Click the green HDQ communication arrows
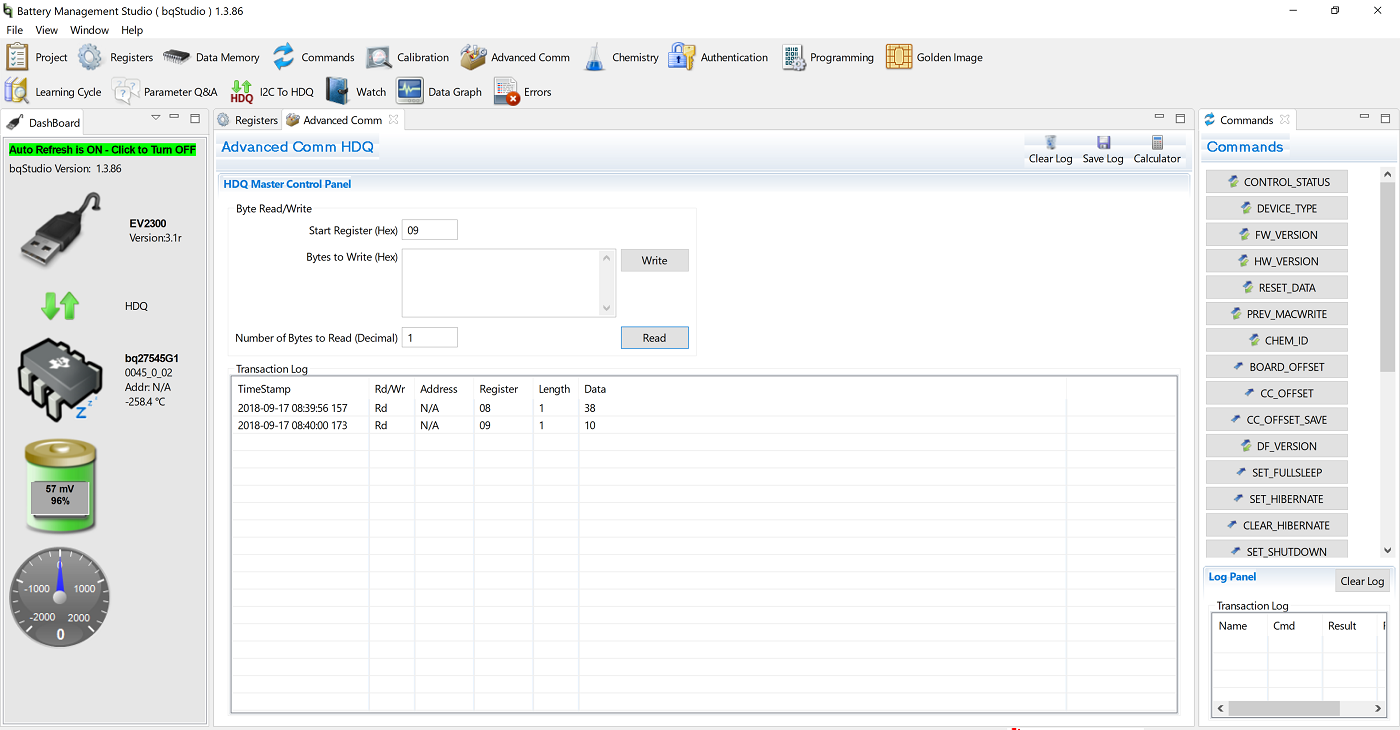 [x=60, y=305]
